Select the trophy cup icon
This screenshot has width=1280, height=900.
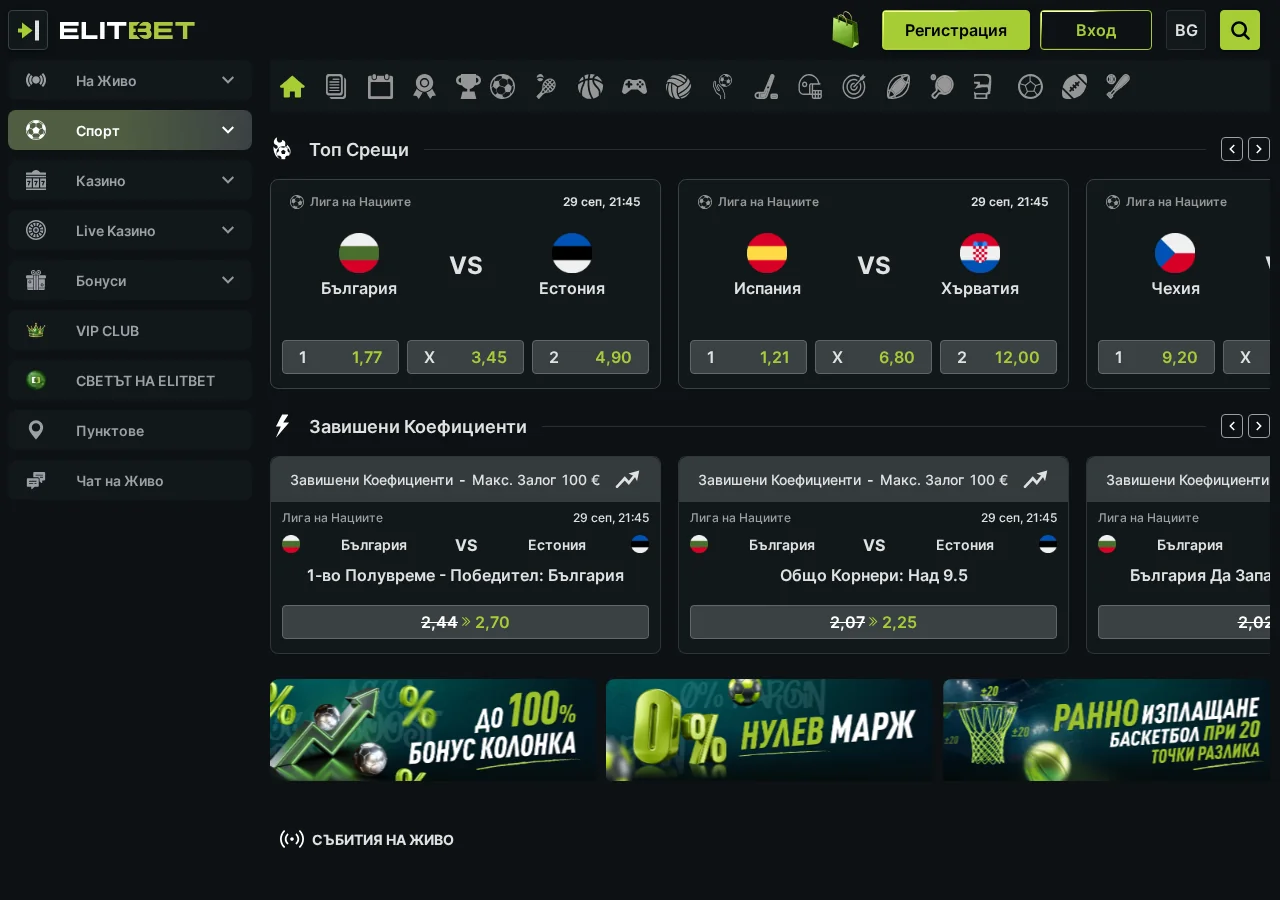pyautogui.click(x=467, y=87)
